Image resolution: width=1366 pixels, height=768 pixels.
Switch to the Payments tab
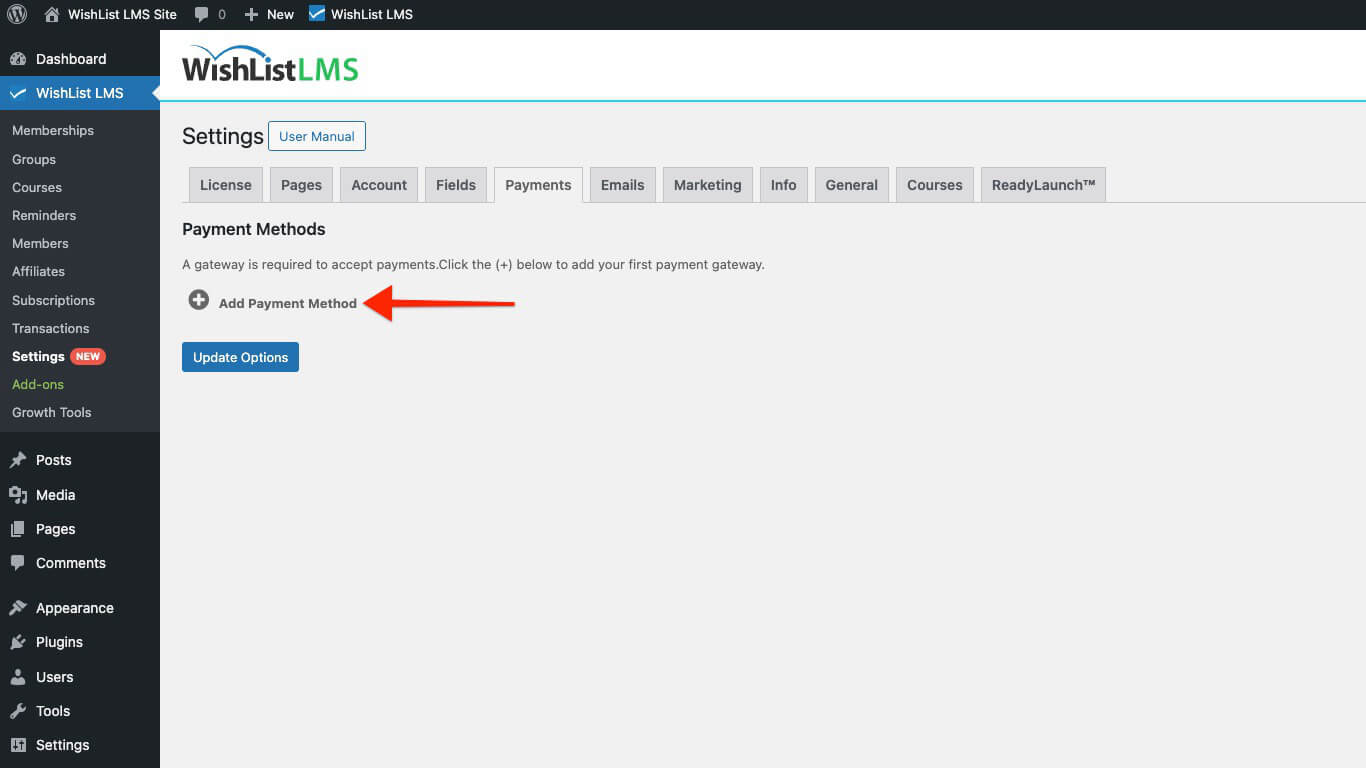(538, 184)
